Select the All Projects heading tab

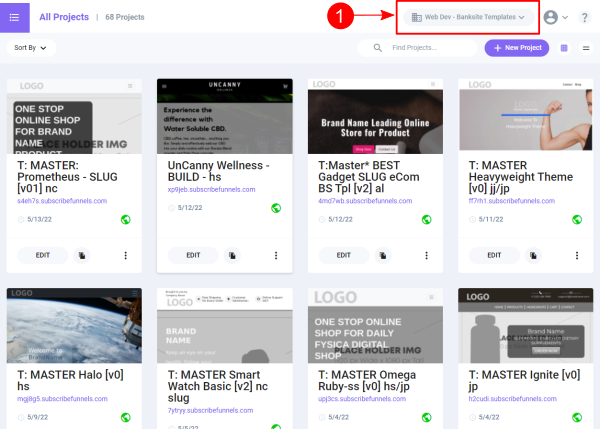point(63,17)
